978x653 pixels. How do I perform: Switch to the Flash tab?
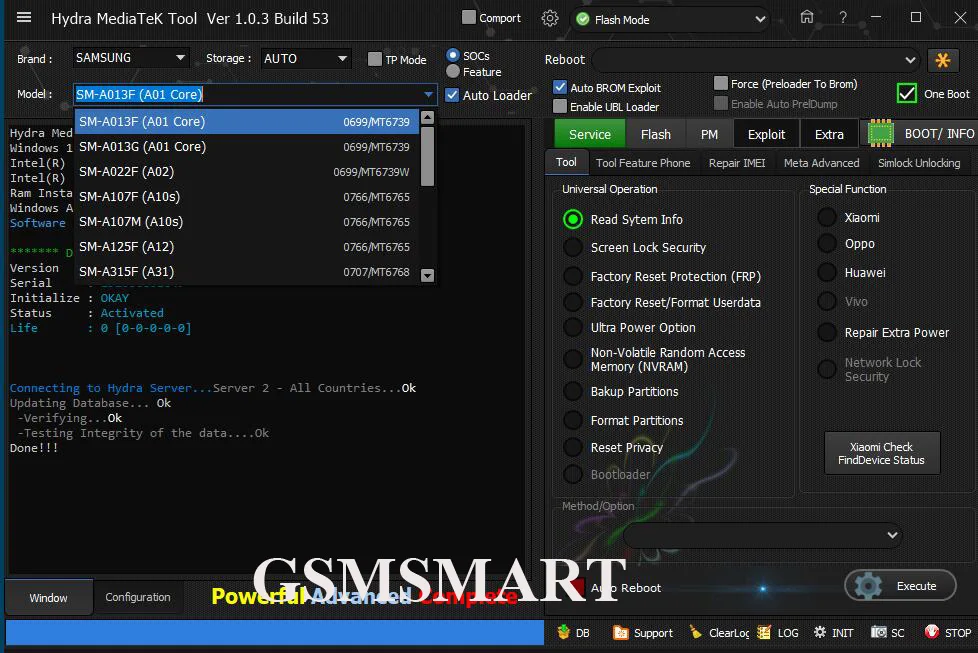[656, 134]
